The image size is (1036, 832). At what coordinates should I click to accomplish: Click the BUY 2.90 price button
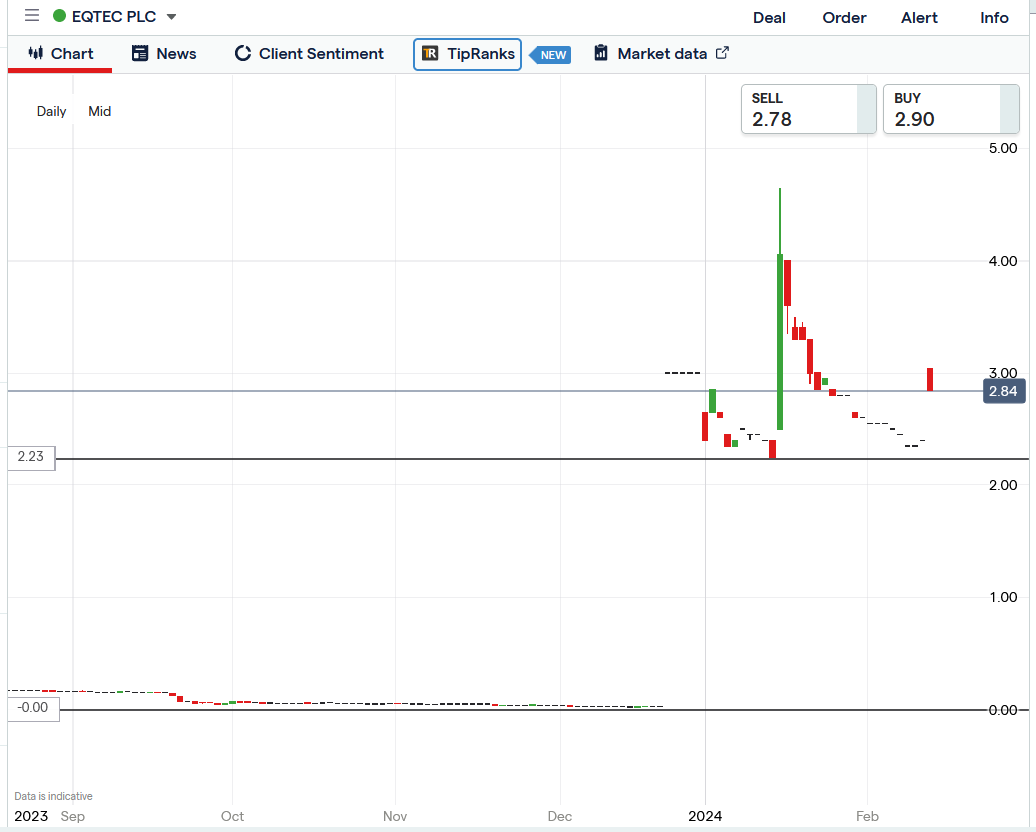[951, 109]
